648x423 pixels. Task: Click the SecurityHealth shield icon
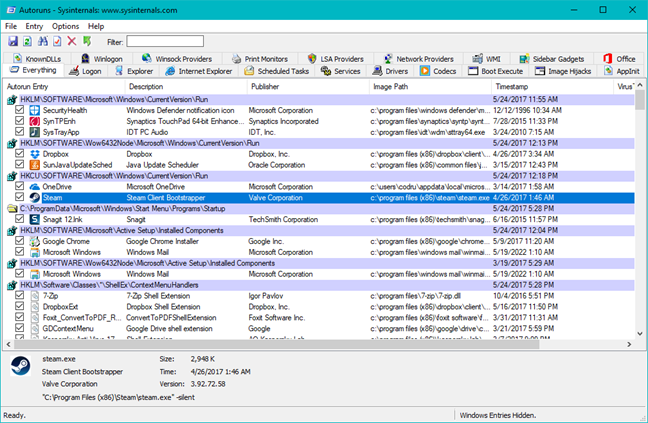[35, 110]
